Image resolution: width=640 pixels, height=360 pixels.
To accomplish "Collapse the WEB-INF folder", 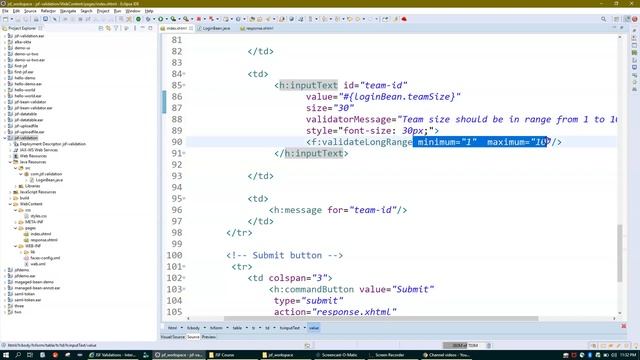I will pos(16,246).
